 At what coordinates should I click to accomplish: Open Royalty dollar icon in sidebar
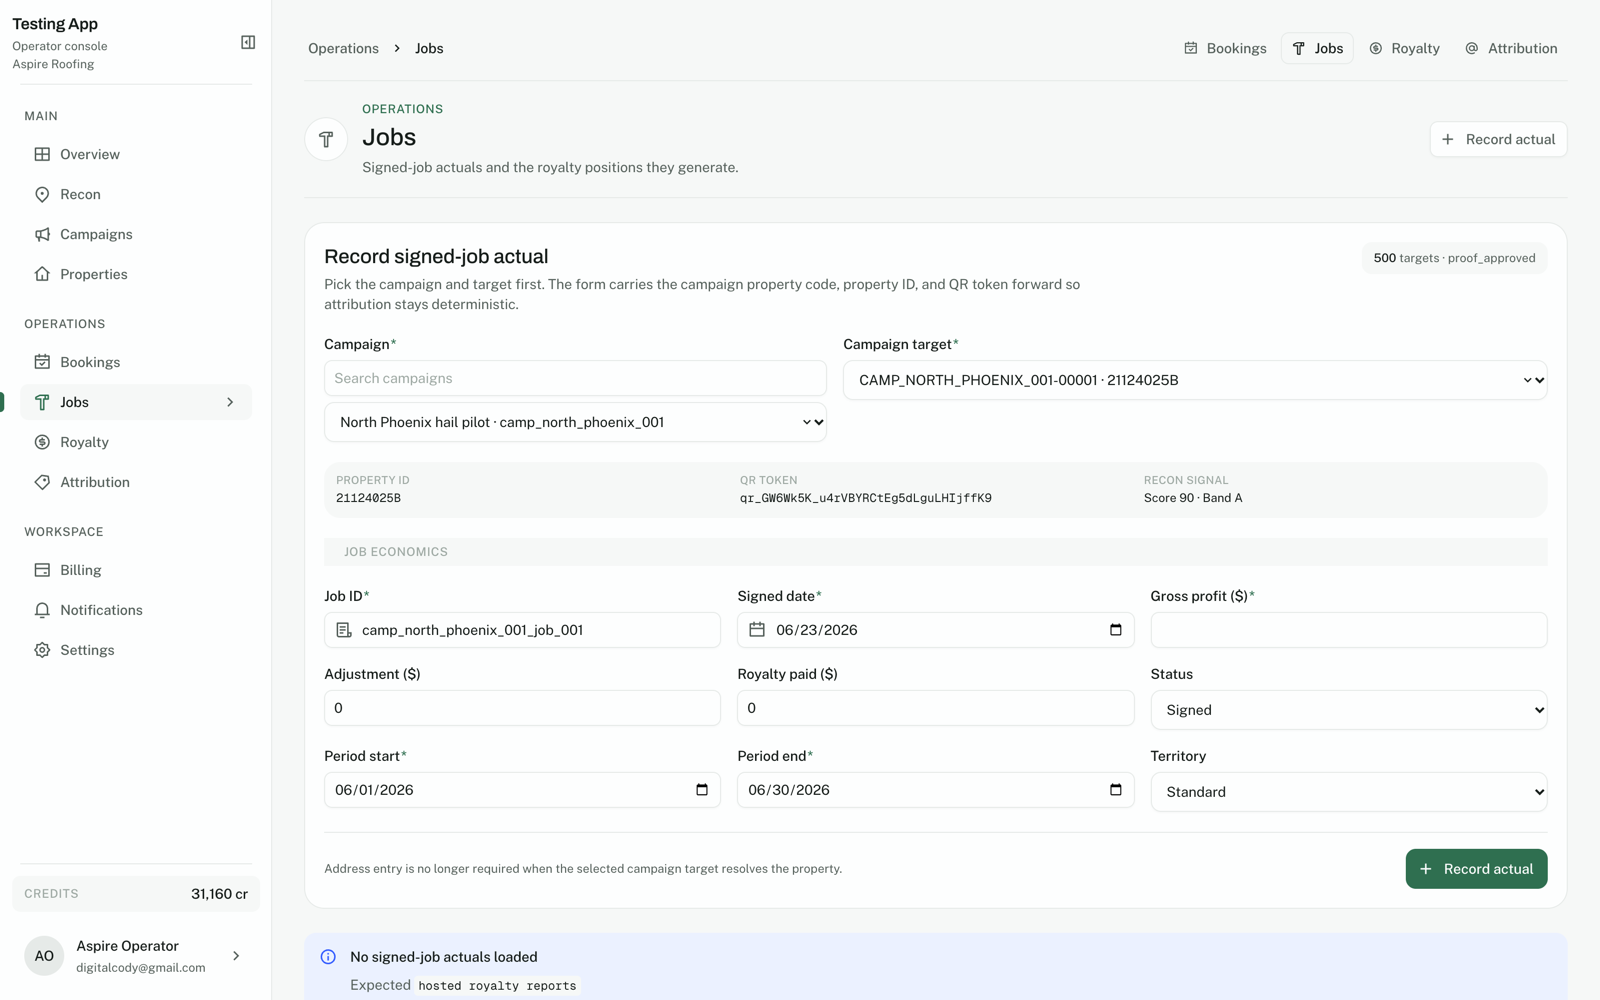42,442
